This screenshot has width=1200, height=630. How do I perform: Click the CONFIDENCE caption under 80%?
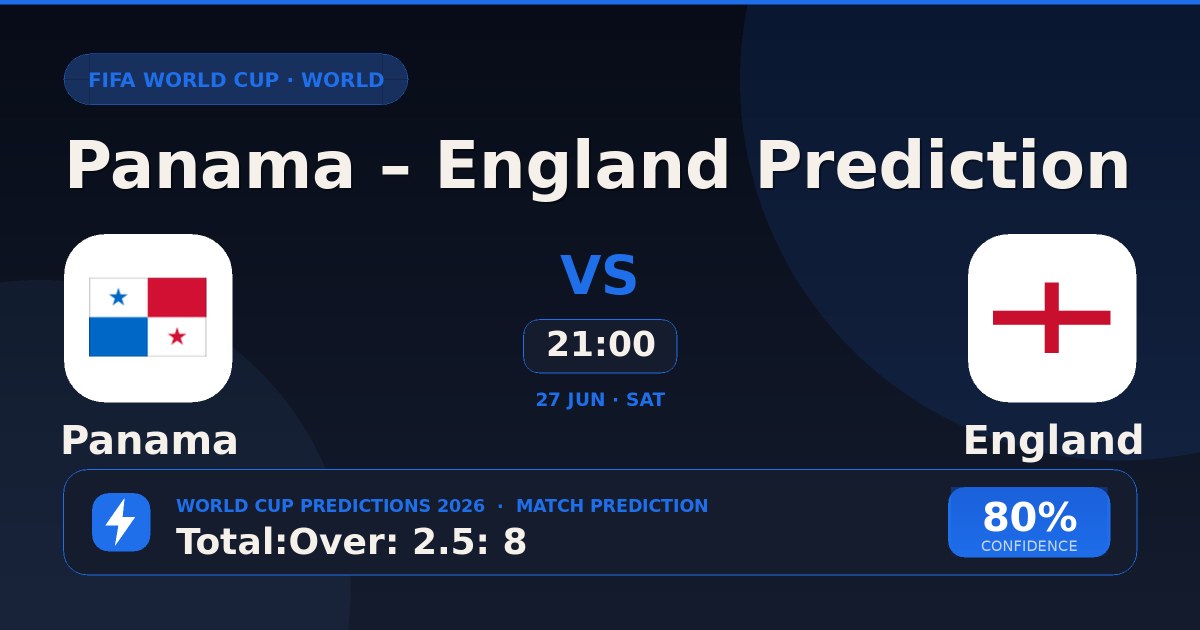click(1029, 547)
